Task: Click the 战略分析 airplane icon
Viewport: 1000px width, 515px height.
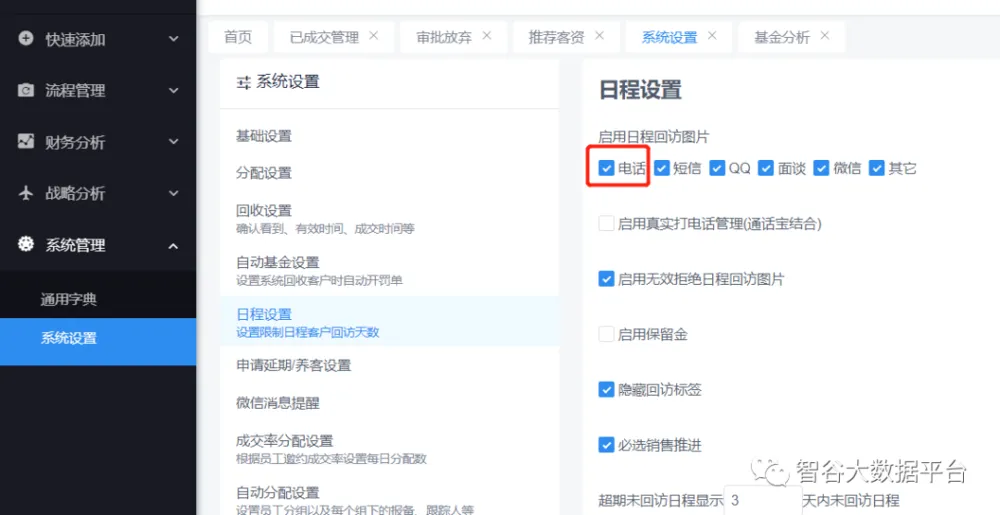Action: [x=26, y=193]
